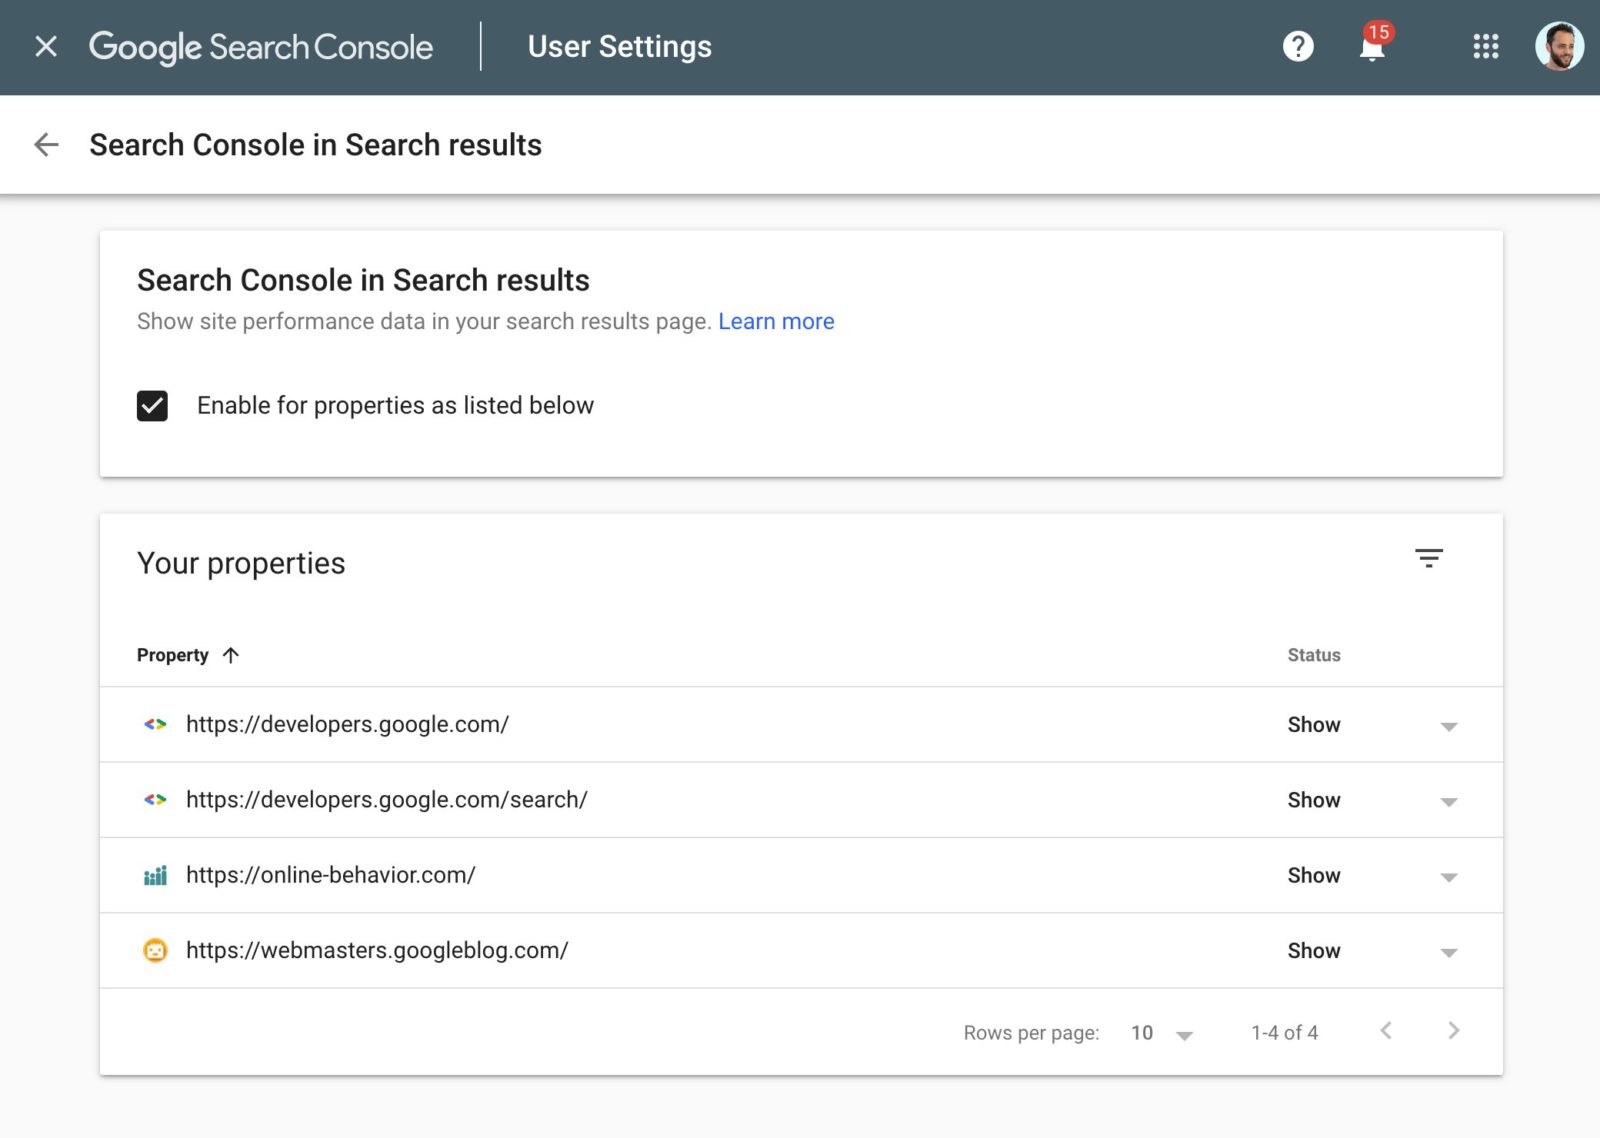
Task: Toggle the Property column sort arrow
Action: point(231,655)
